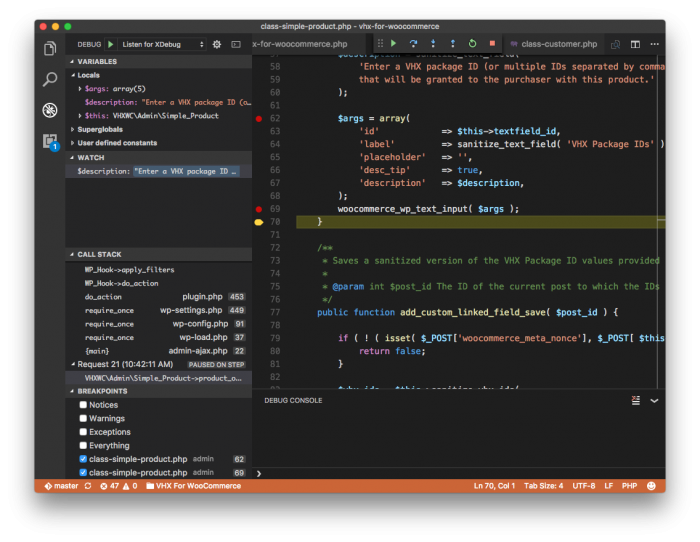The width and height of the screenshot is (700, 542).
Task: Enable Exceptions breakpoint checkbox
Action: pyautogui.click(x=83, y=432)
